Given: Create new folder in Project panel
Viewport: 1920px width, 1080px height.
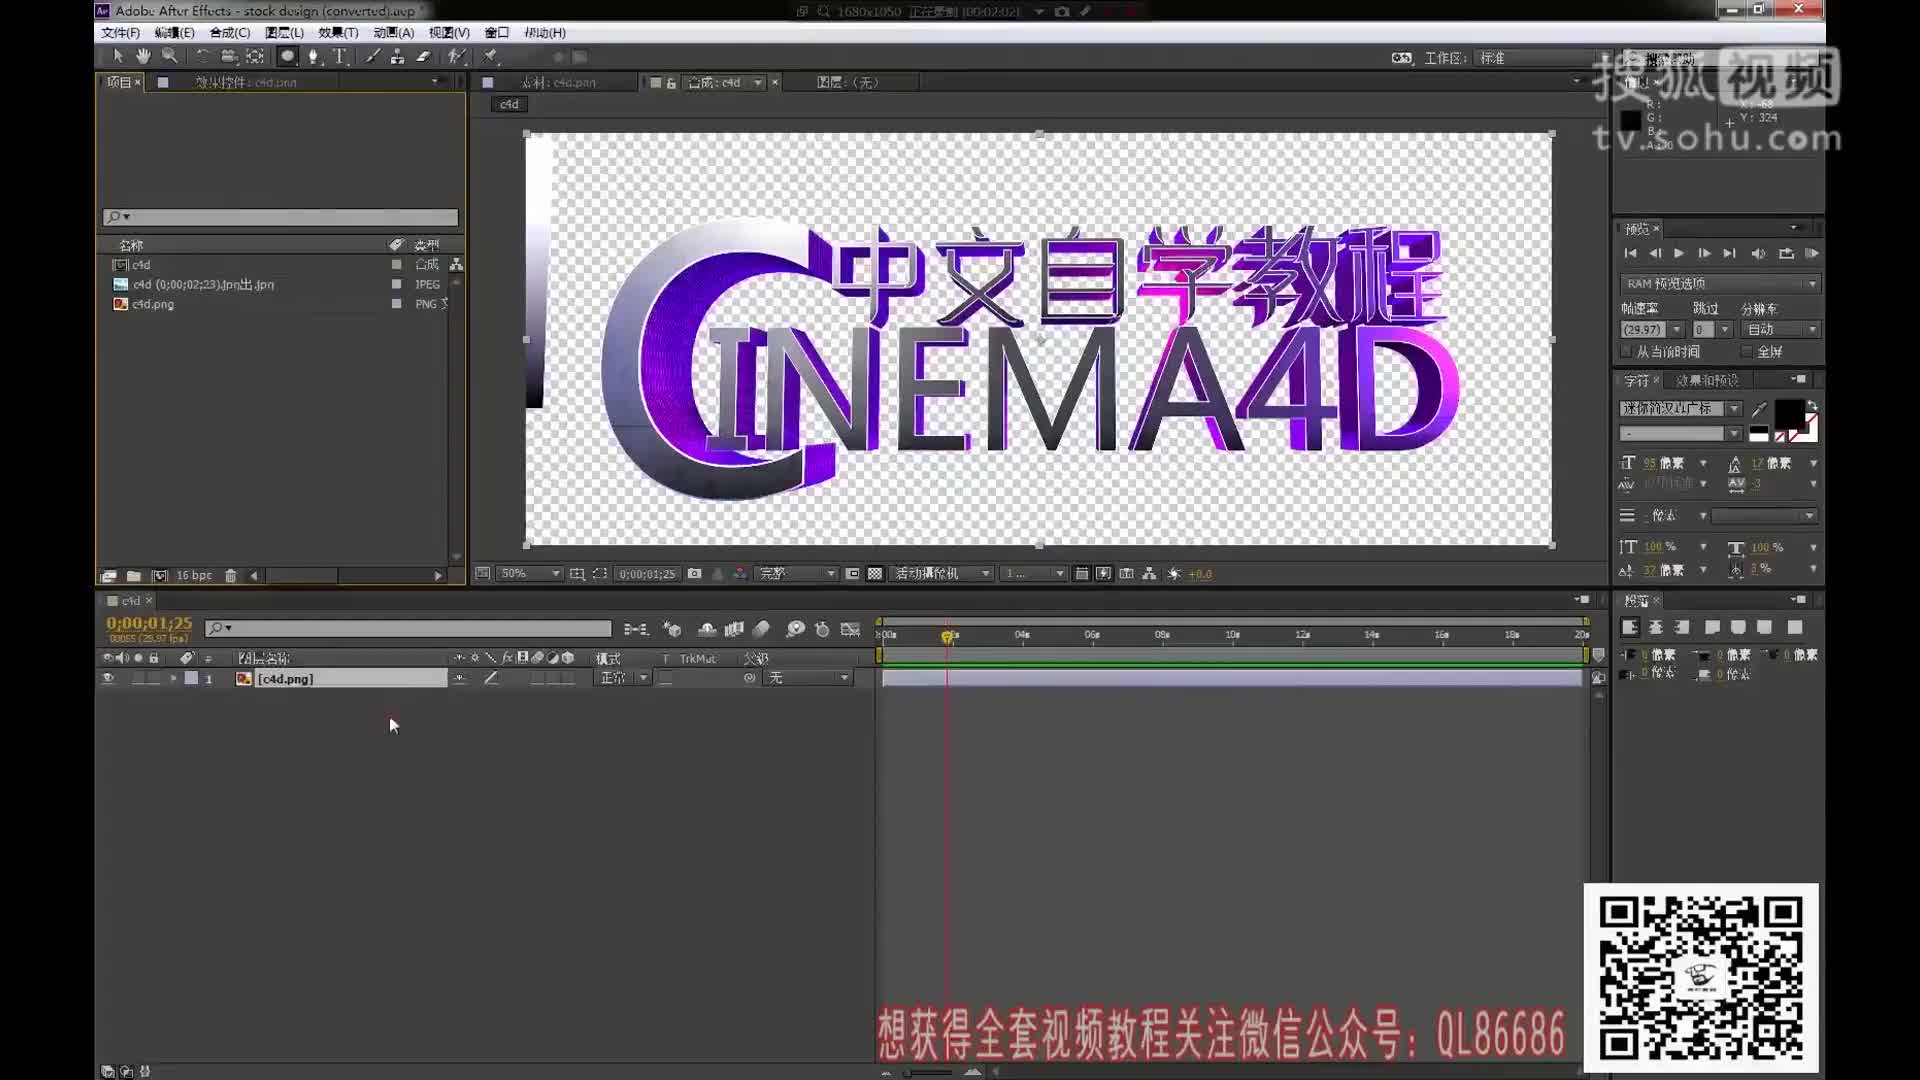Looking at the screenshot, I should coord(134,575).
